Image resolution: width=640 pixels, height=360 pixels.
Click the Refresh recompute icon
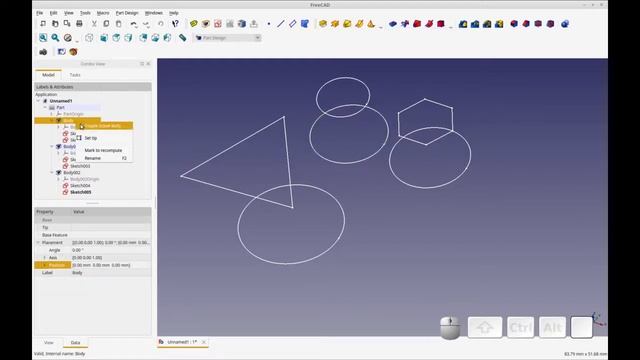click(161, 24)
